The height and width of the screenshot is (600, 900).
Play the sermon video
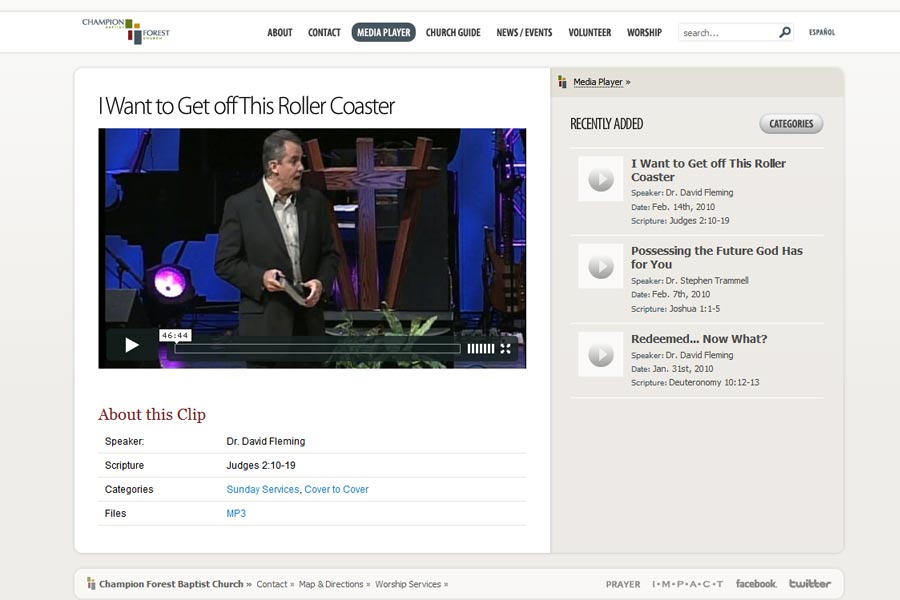[132, 345]
